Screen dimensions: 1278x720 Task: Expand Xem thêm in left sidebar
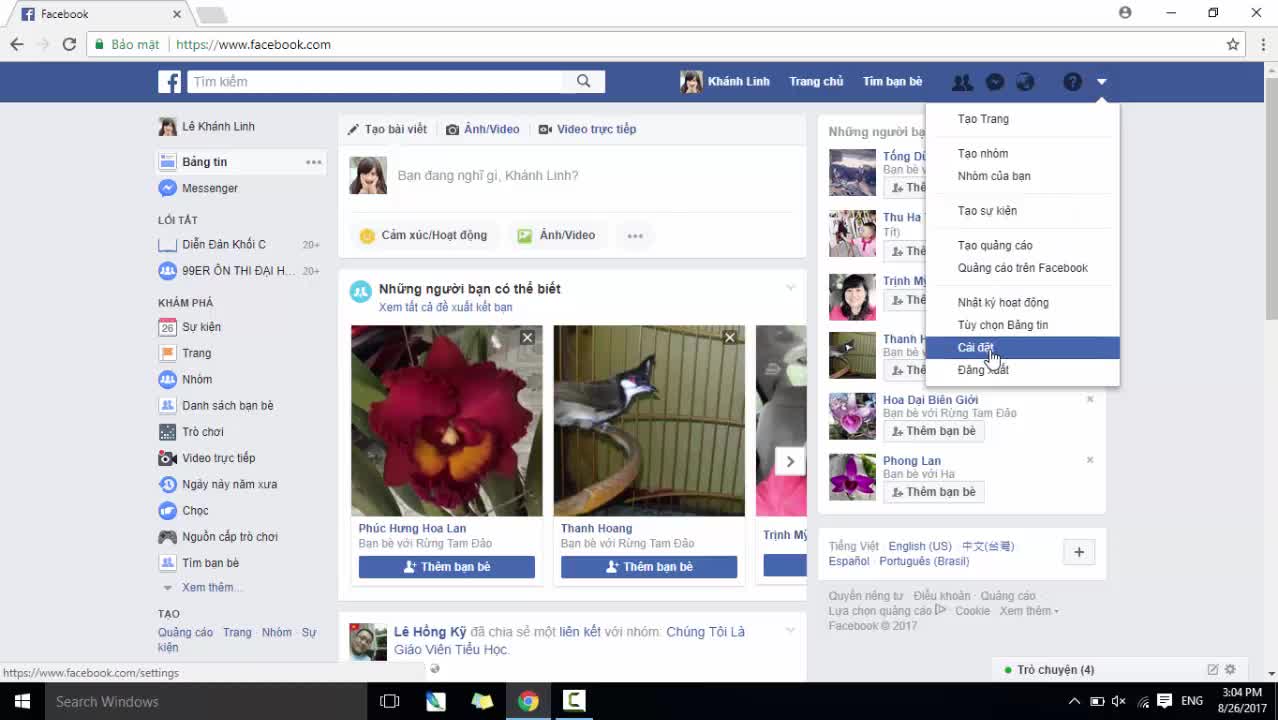[x=210, y=587]
